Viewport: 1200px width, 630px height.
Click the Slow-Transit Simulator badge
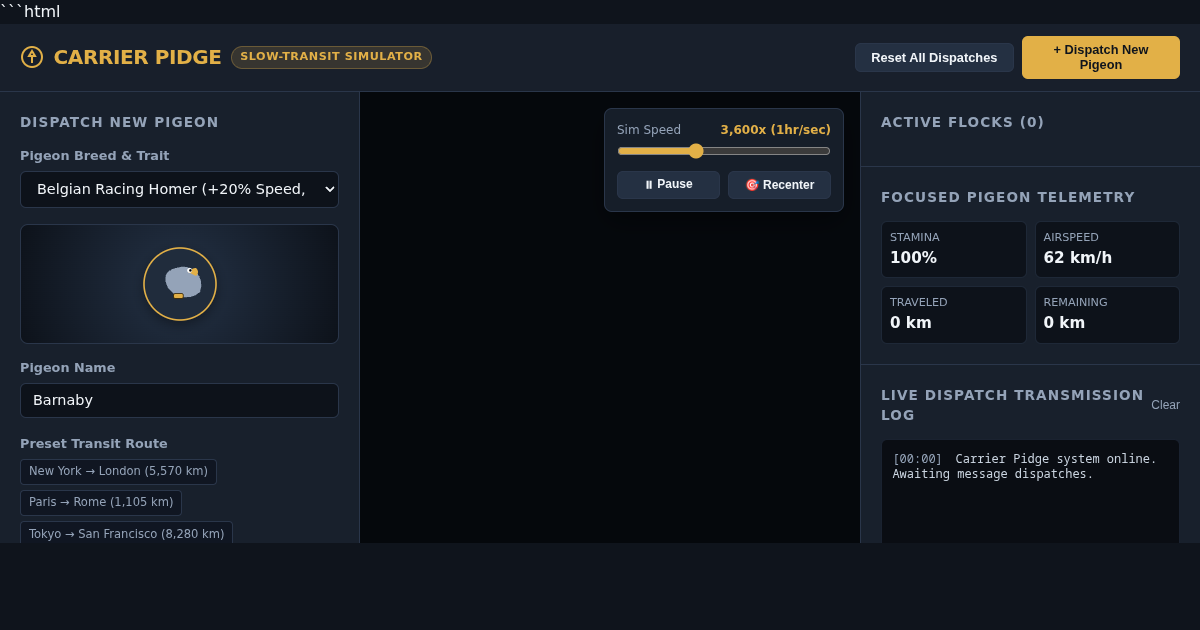point(331,57)
